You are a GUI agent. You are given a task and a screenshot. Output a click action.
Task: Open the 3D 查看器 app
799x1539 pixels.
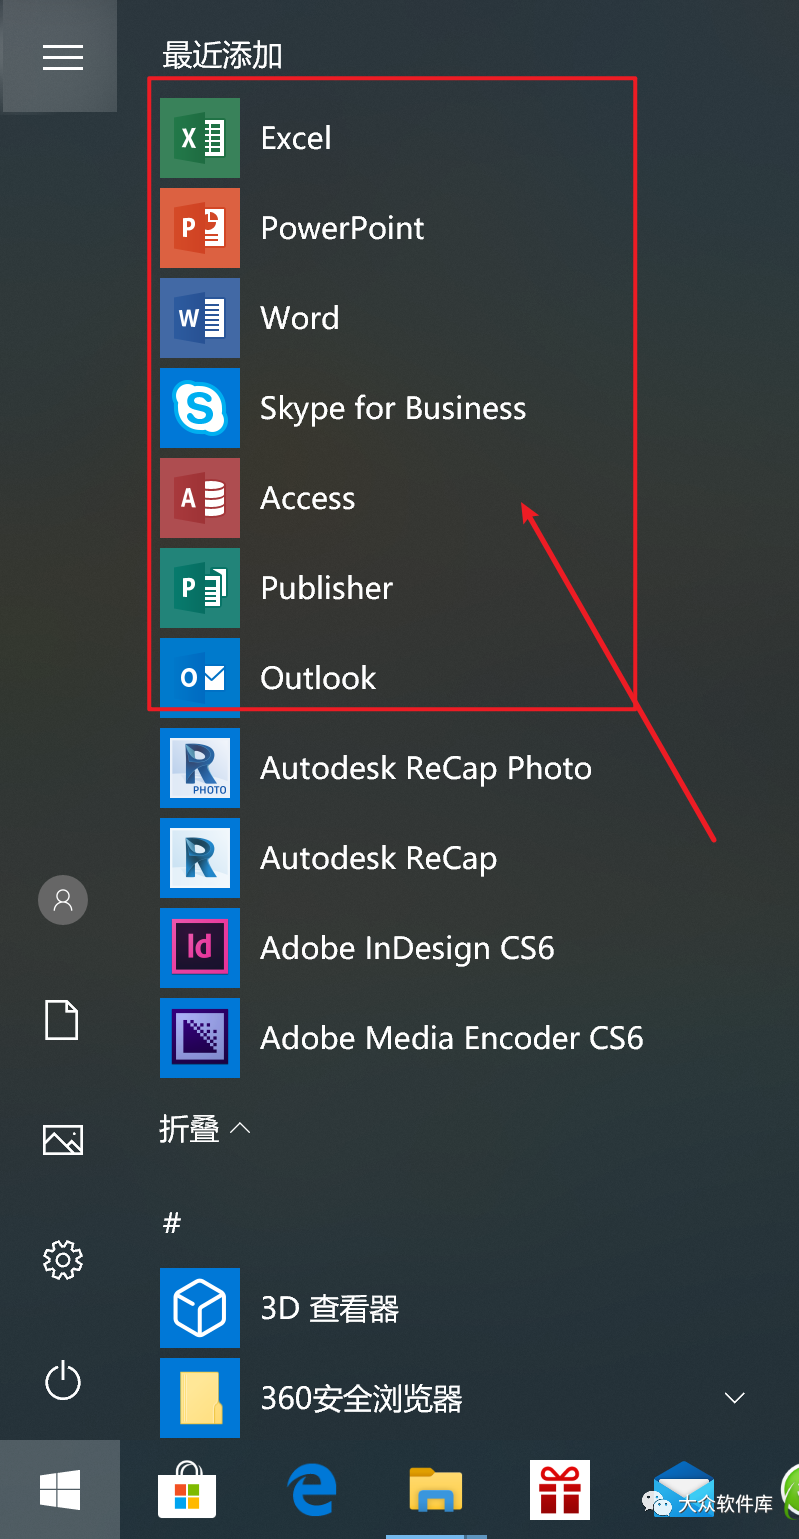[x=329, y=1308]
